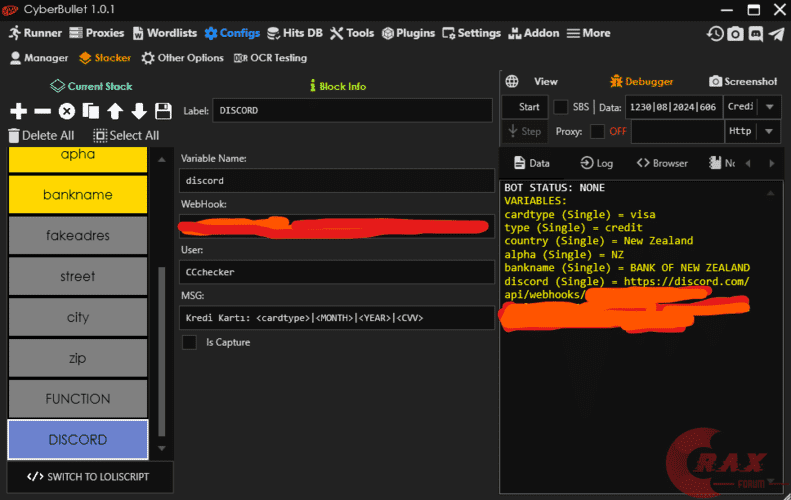Click the Current Stack layers icon
Image resolution: width=791 pixels, height=500 pixels.
point(57,86)
